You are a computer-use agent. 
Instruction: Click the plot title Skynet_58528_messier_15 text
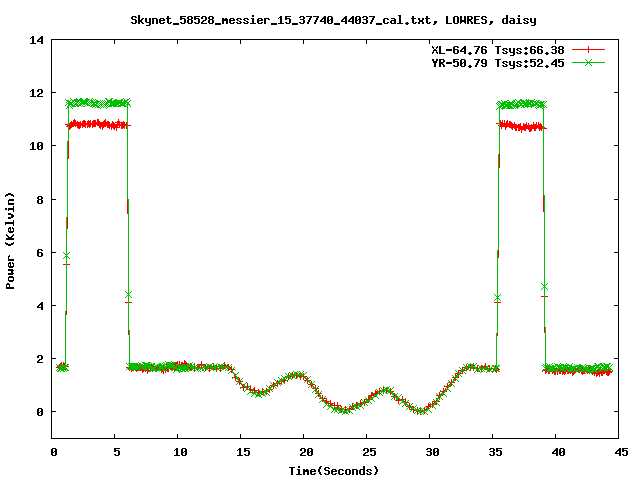click(x=333, y=20)
